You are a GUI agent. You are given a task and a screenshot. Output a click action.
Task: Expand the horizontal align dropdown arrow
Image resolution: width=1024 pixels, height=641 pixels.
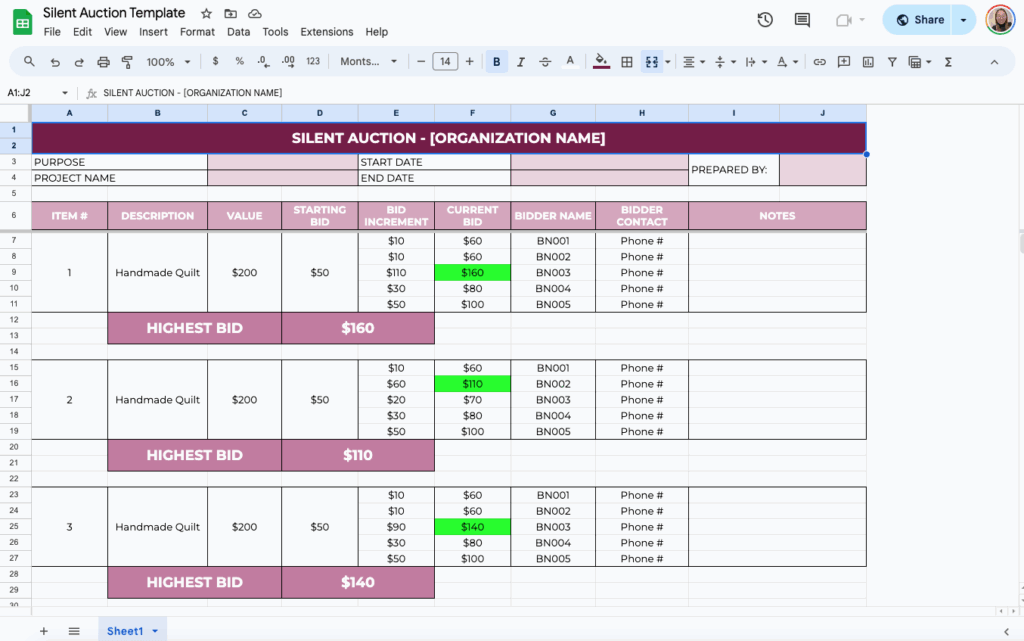pyautogui.click(x=703, y=61)
